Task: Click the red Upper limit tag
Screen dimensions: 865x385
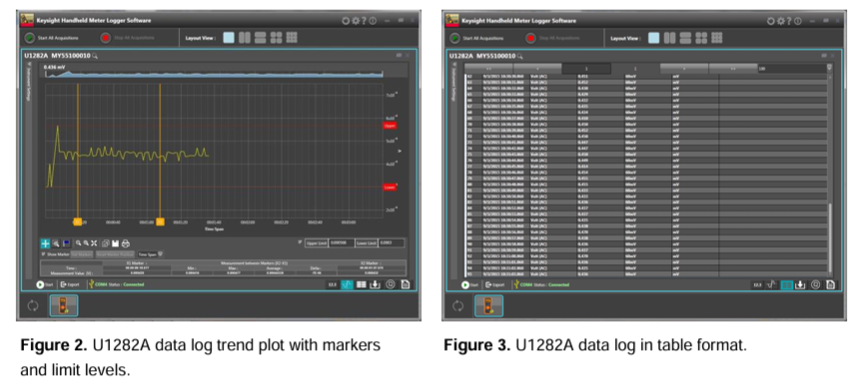Action: pyautogui.click(x=390, y=126)
